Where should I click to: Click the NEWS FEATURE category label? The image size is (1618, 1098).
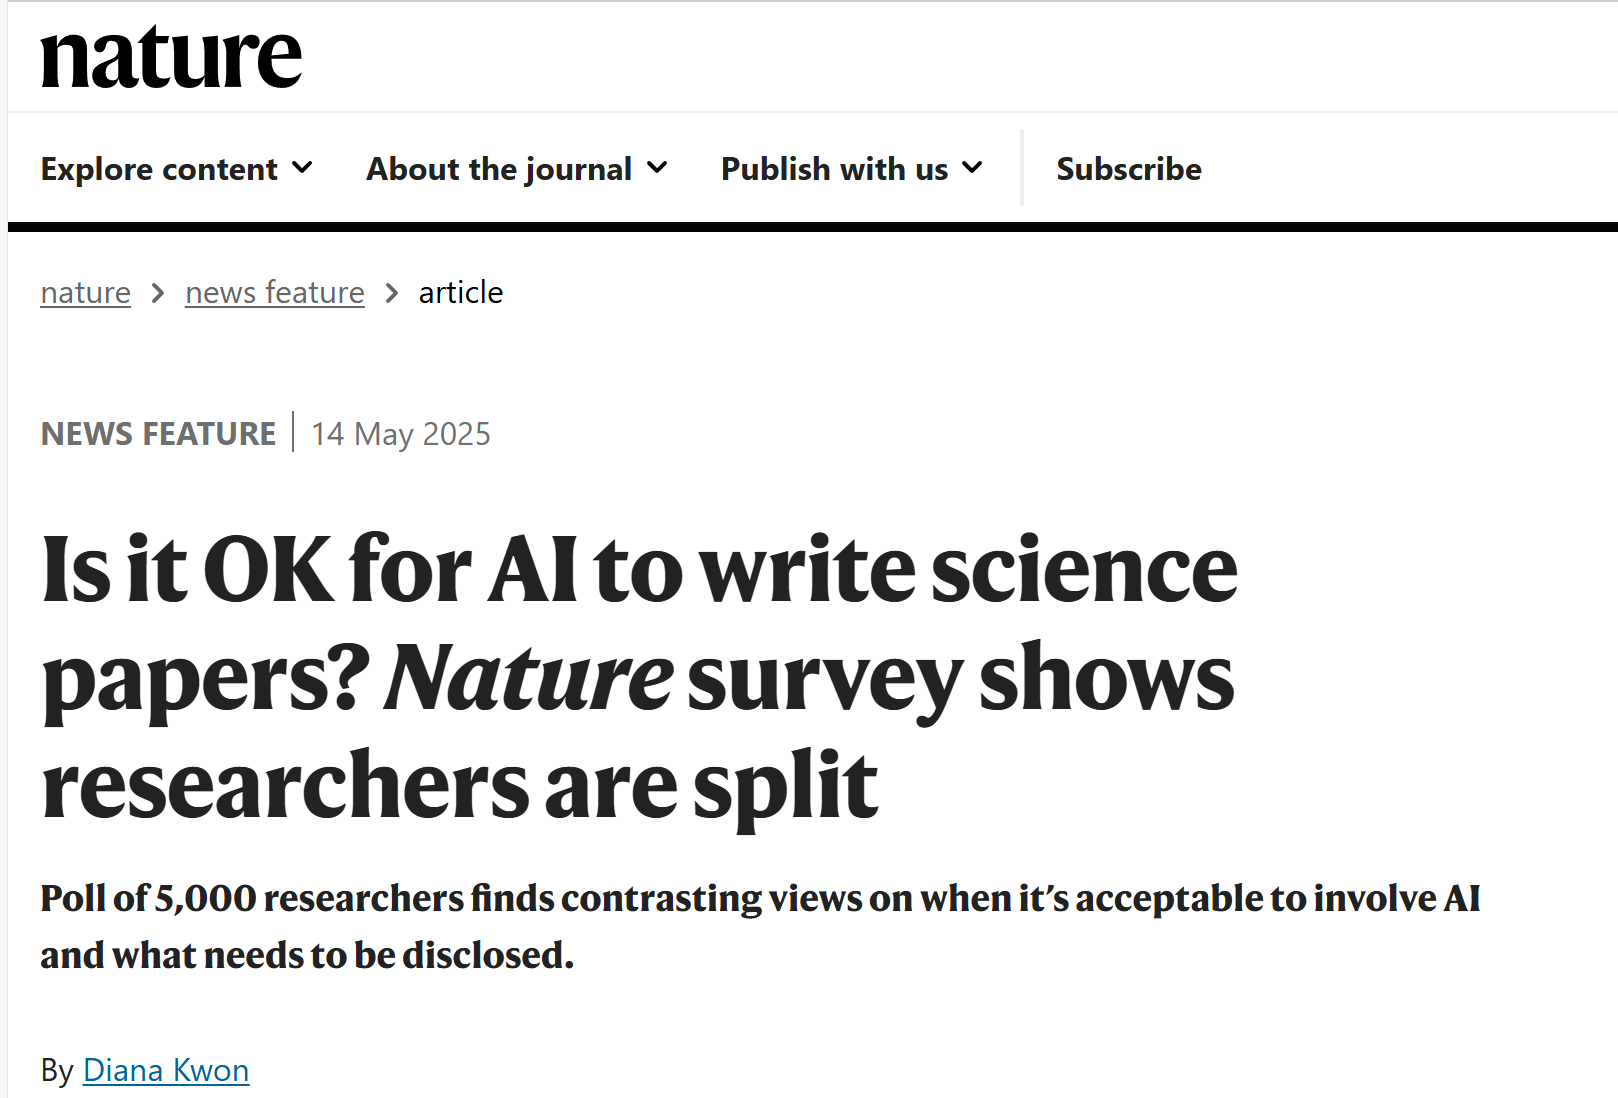[x=158, y=434]
